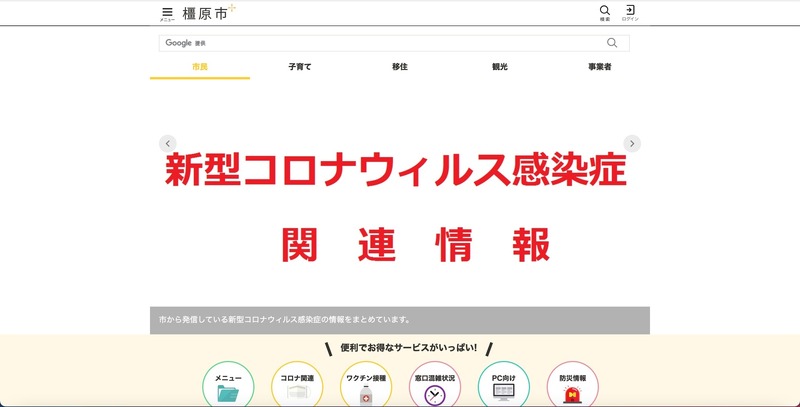Select the 事業者 tab
Screen dimensions: 800x407
(x=600, y=66)
